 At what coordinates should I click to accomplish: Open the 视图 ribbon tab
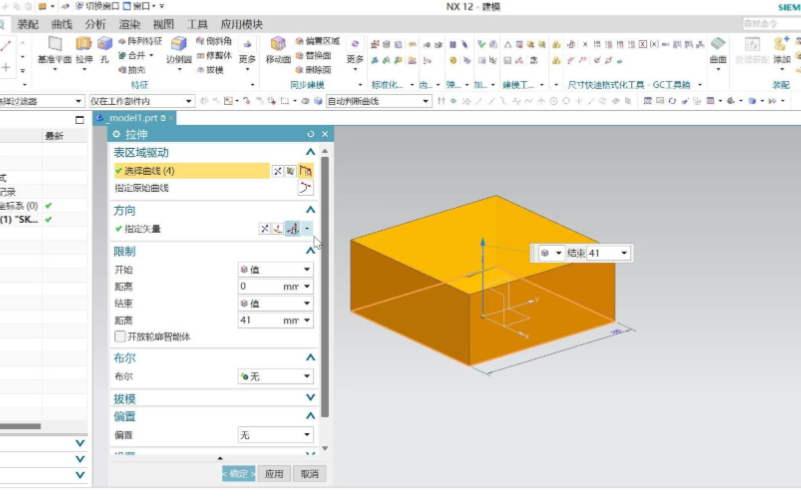pyautogui.click(x=163, y=25)
